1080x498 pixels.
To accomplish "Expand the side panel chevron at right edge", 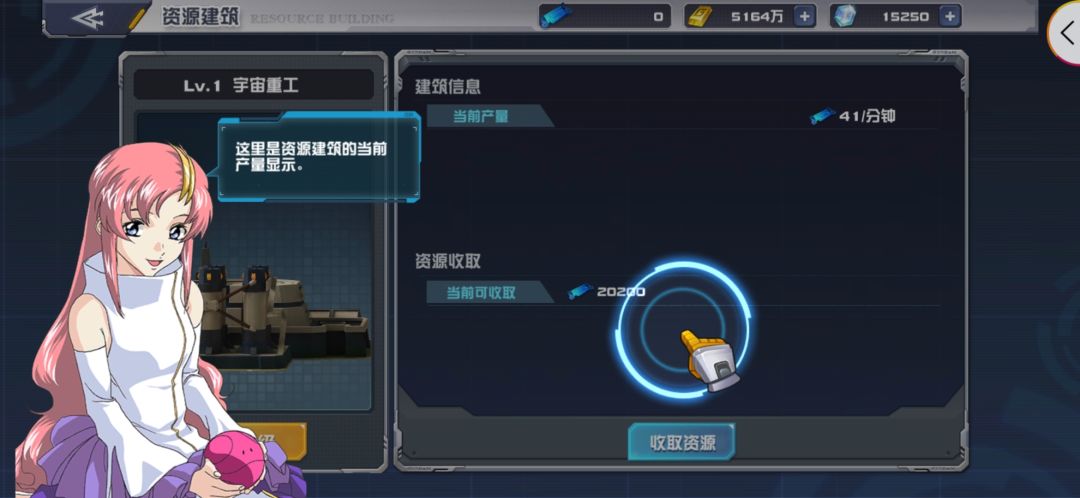I will point(1066,32).
